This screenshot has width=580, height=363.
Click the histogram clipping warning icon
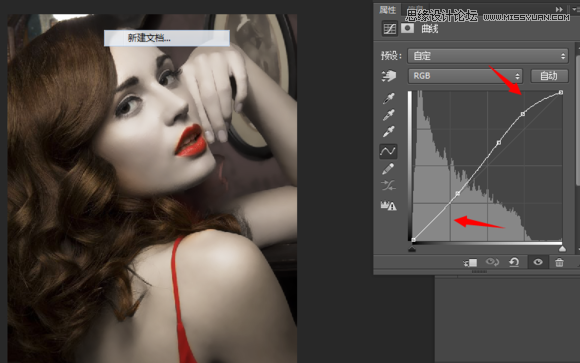pos(388,205)
